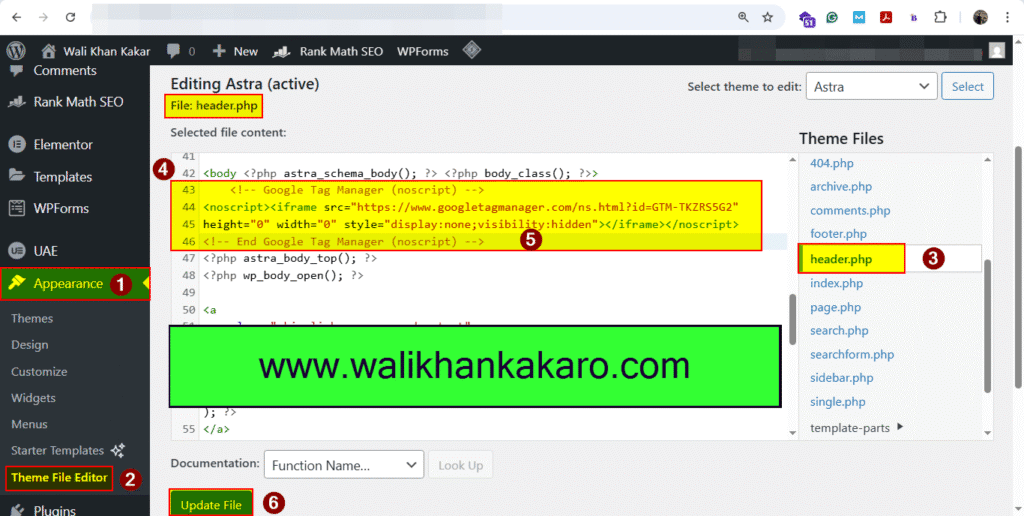Open the theme selection dropdown showing Astra
The height and width of the screenshot is (516, 1024).
click(x=871, y=86)
